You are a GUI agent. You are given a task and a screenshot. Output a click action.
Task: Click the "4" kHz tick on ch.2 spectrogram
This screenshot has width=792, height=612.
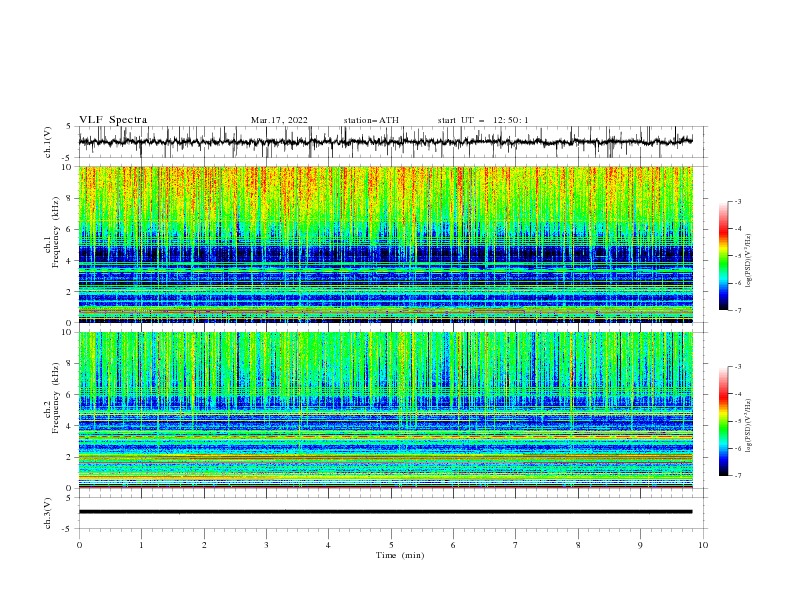click(71, 426)
